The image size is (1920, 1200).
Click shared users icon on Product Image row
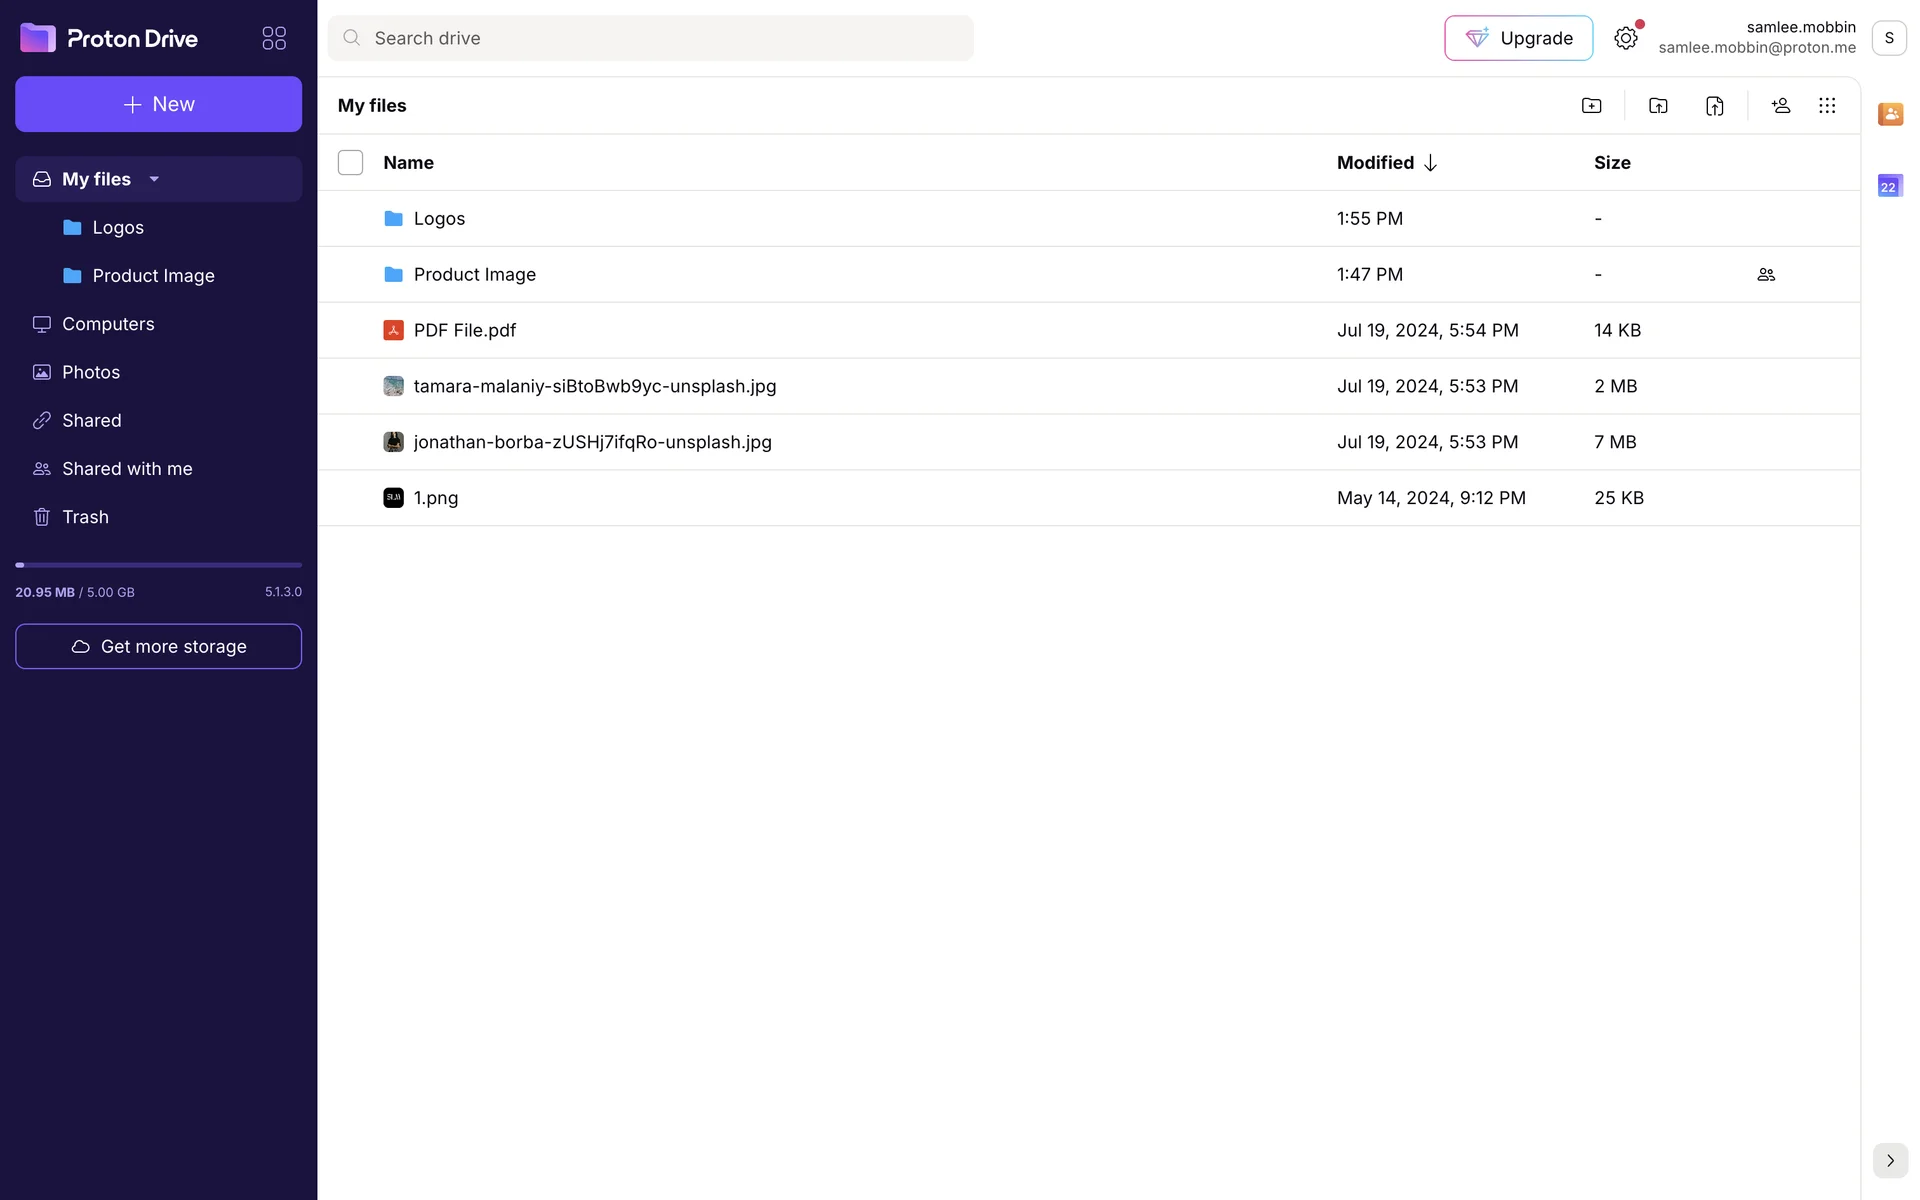[1766, 274]
